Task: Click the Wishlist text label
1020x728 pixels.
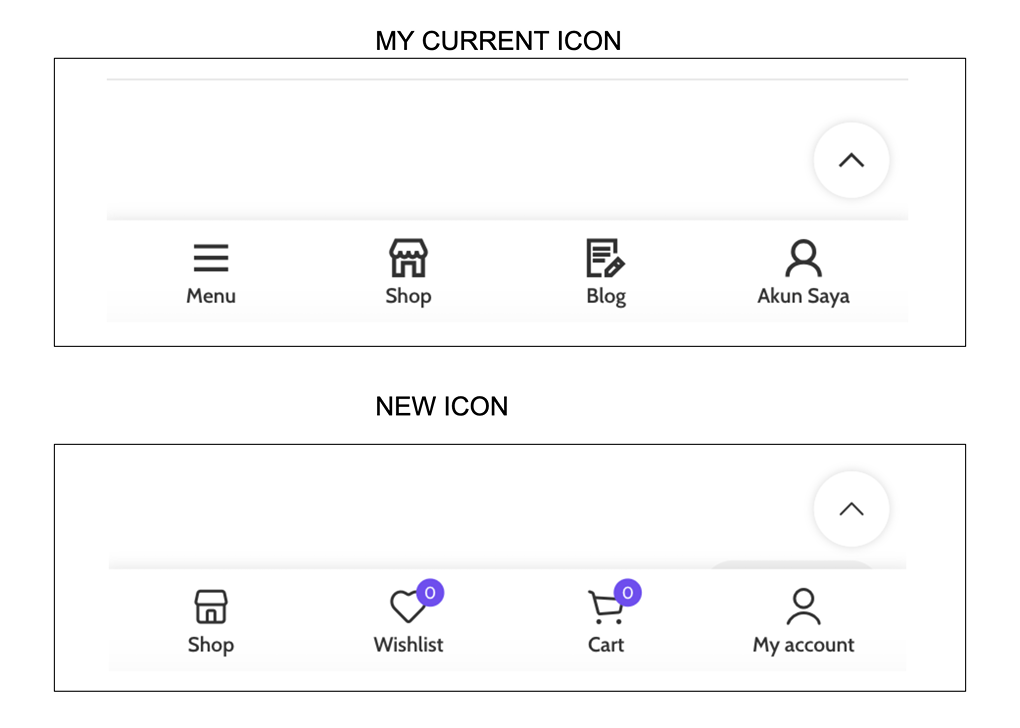Action: tap(409, 645)
